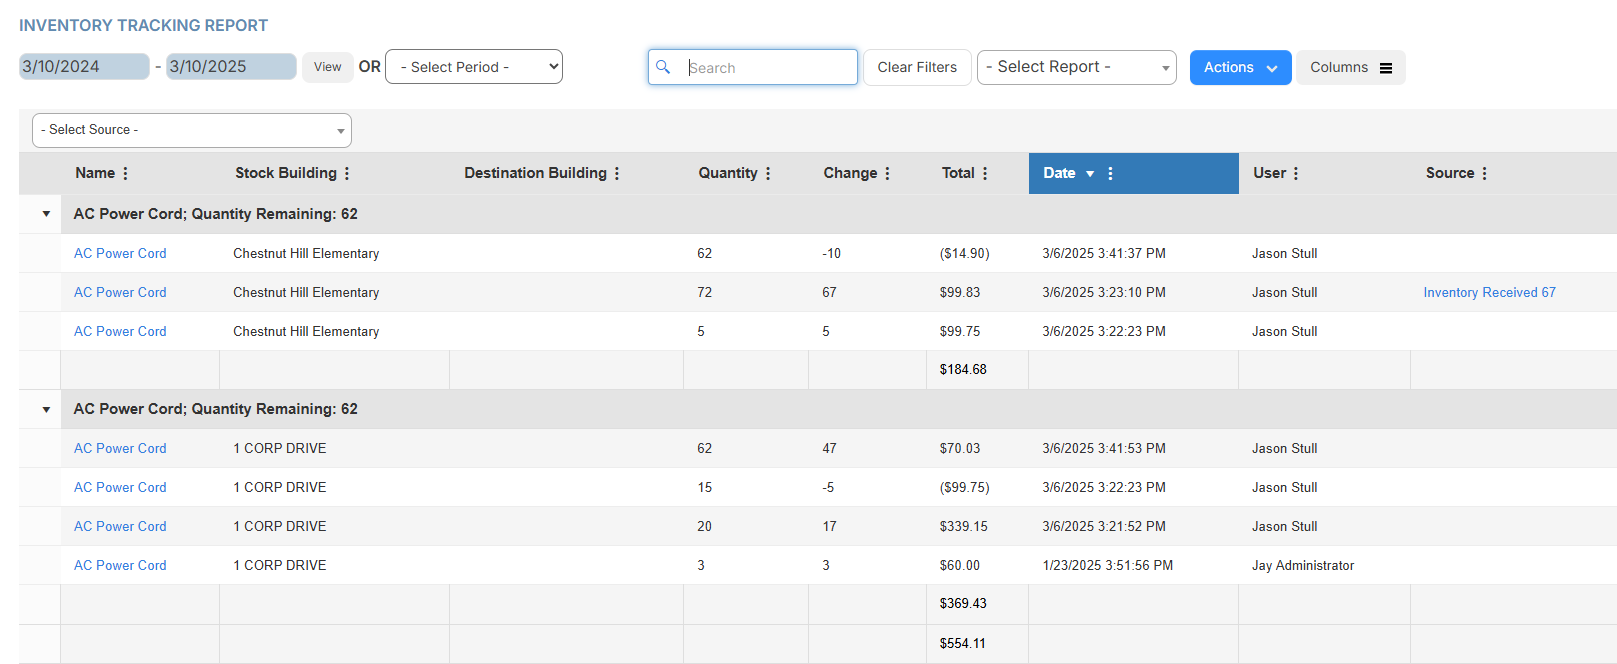This screenshot has height=664, width=1617.
Task: Open AC Power Cord link with total $70.03
Action: pyautogui.click(x=120, y=448)
